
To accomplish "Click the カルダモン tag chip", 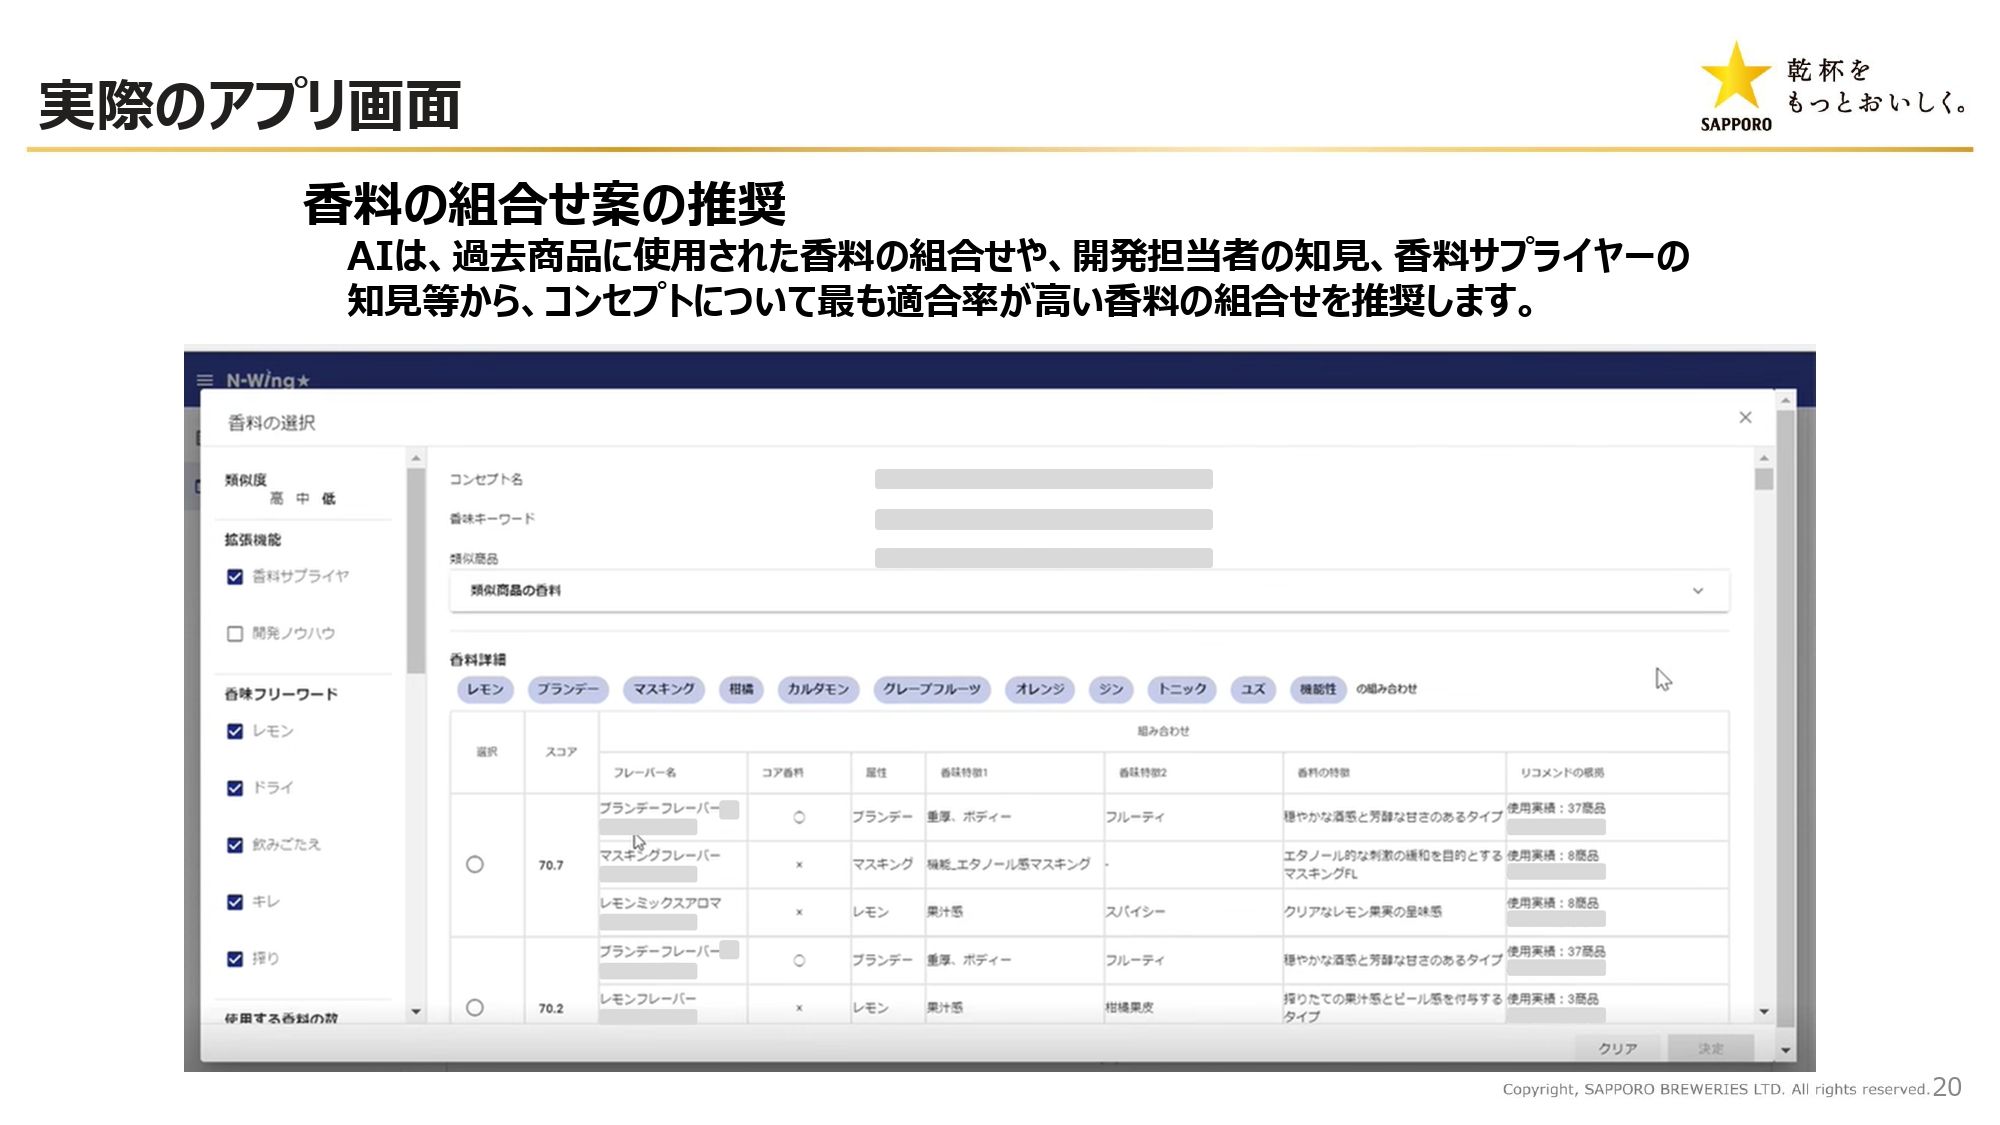I will 817,689.
